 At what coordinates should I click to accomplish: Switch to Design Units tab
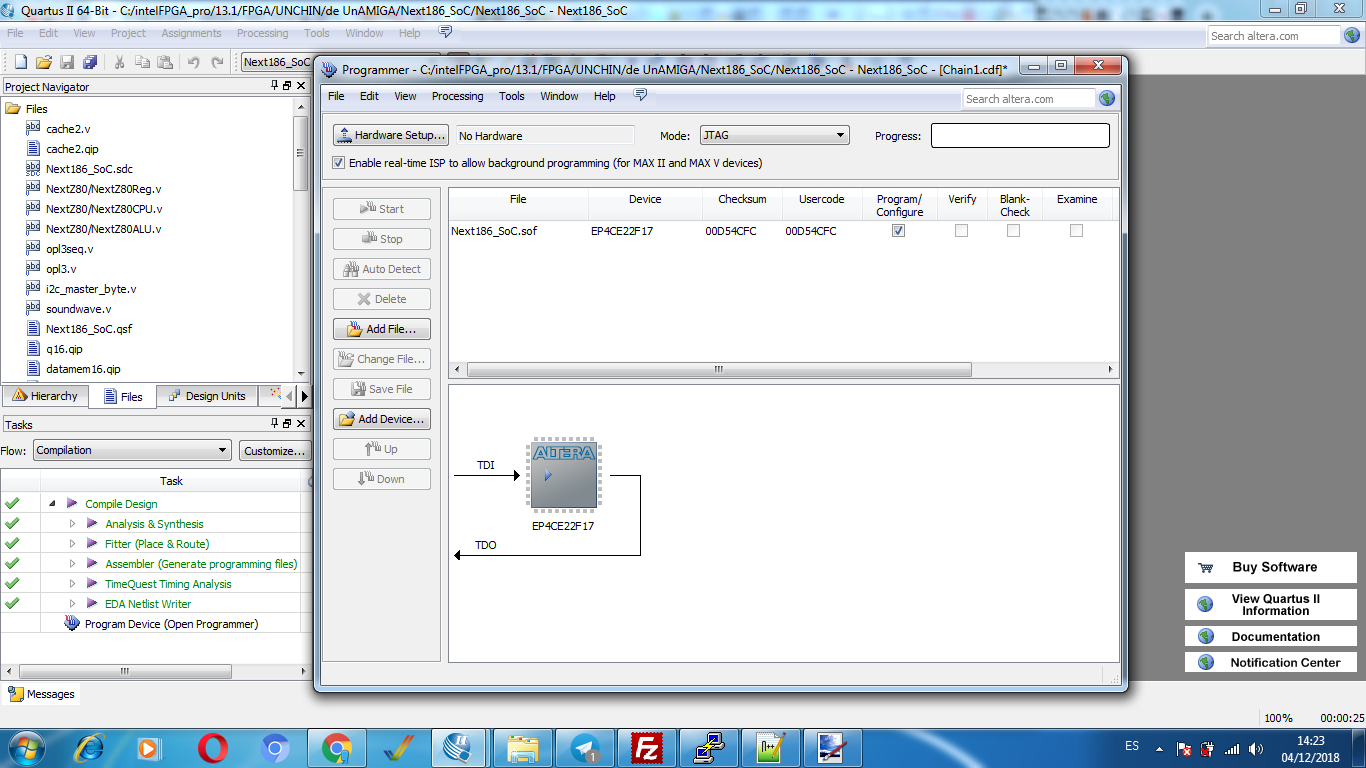[x=206, y=396]
